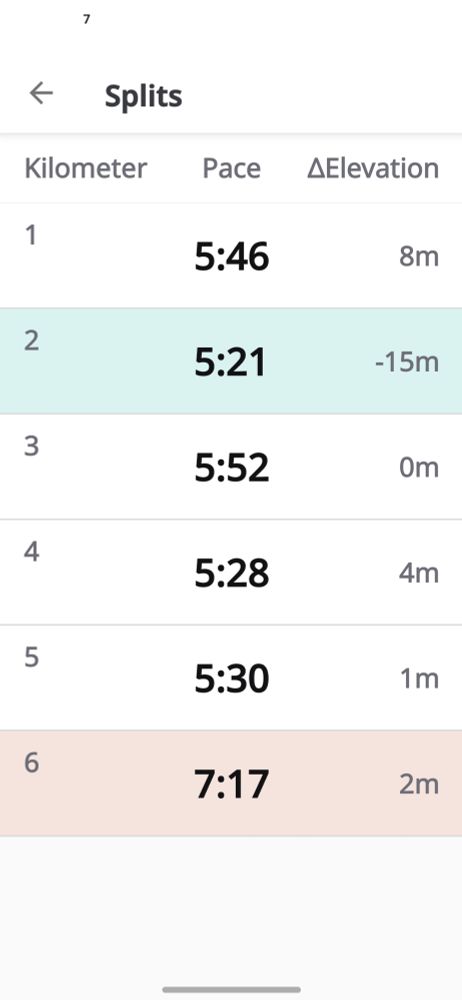The height and width of the screenshot is (1000, 462).
Task: Tap the back arrow icon
Action: click(41, 93)
